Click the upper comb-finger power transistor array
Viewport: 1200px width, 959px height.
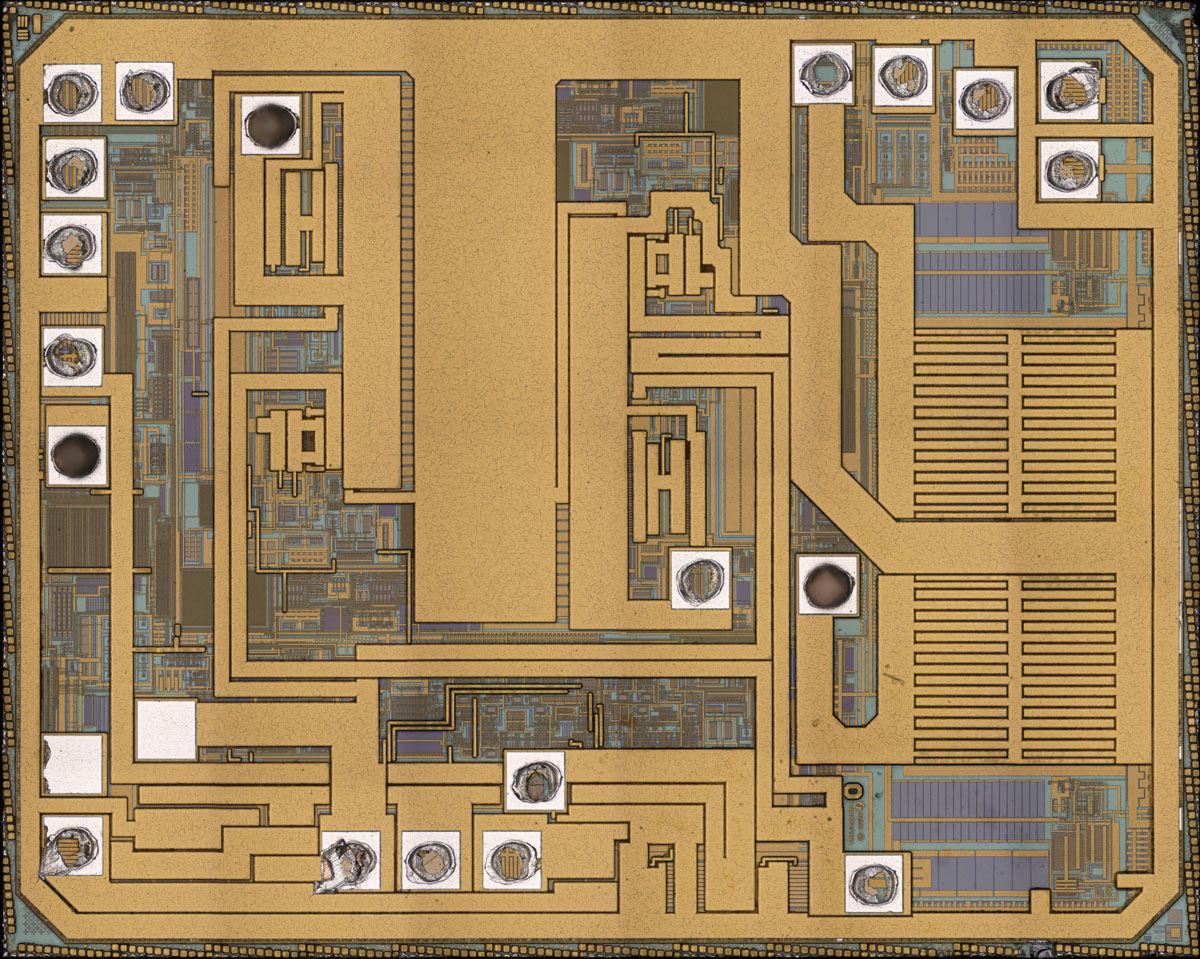point(1014,423)
